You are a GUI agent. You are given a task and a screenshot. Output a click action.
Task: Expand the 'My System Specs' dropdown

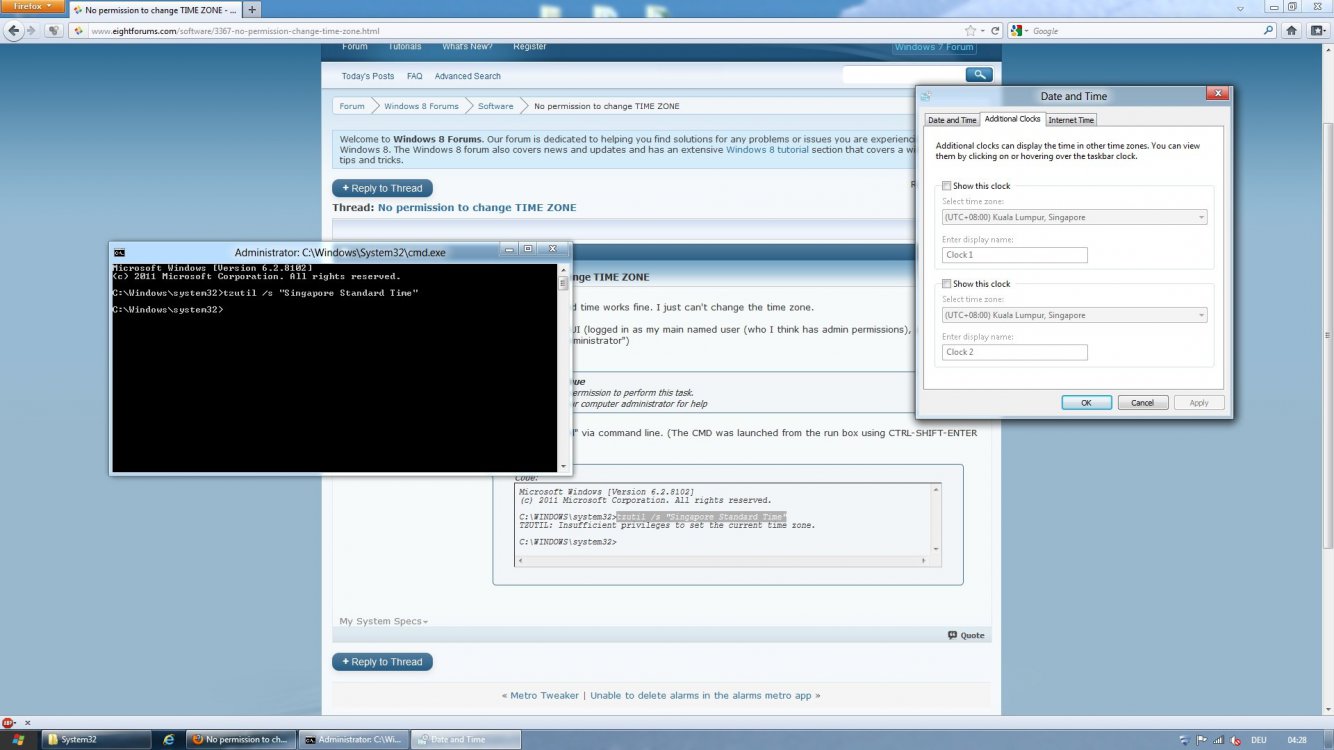(x=383, y=622)
